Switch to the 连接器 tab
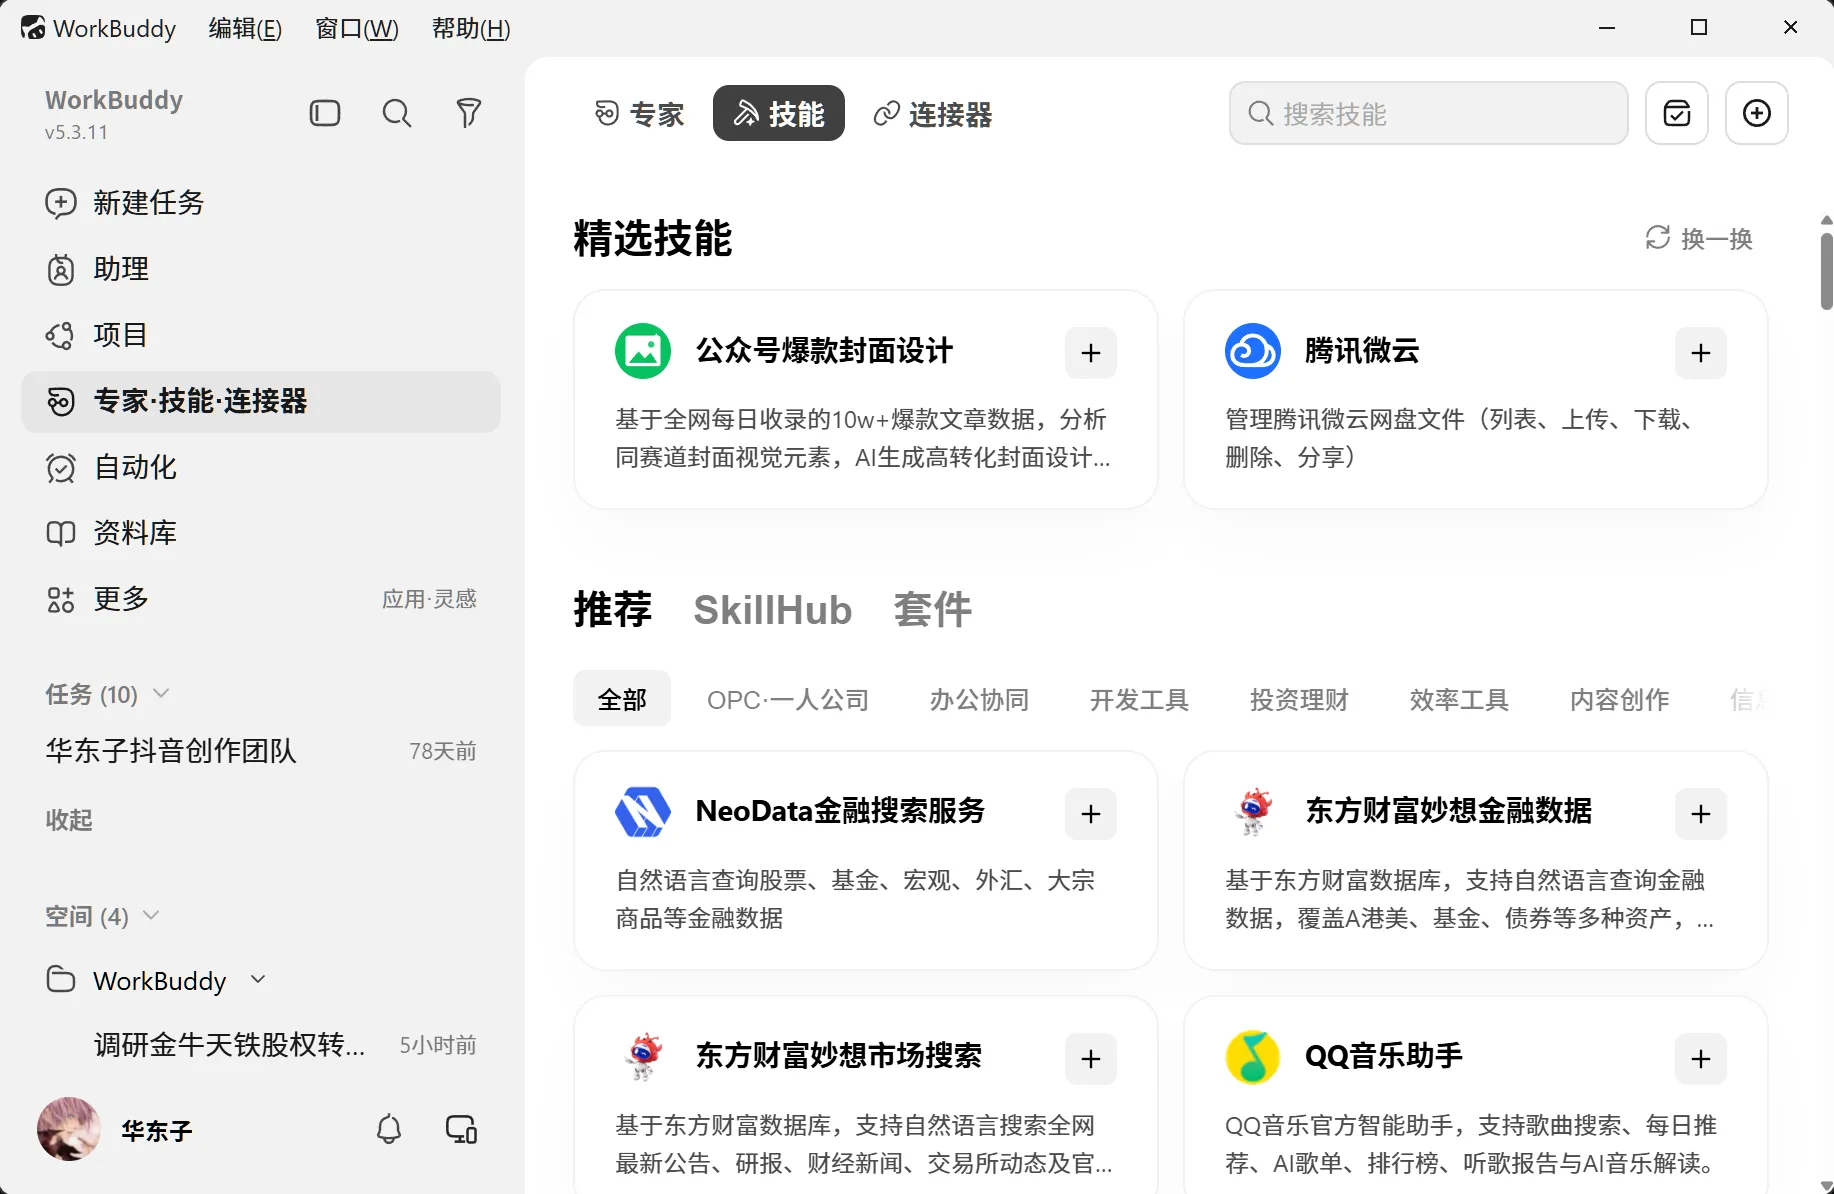1834x1194 pixels. tap(932, 114)
